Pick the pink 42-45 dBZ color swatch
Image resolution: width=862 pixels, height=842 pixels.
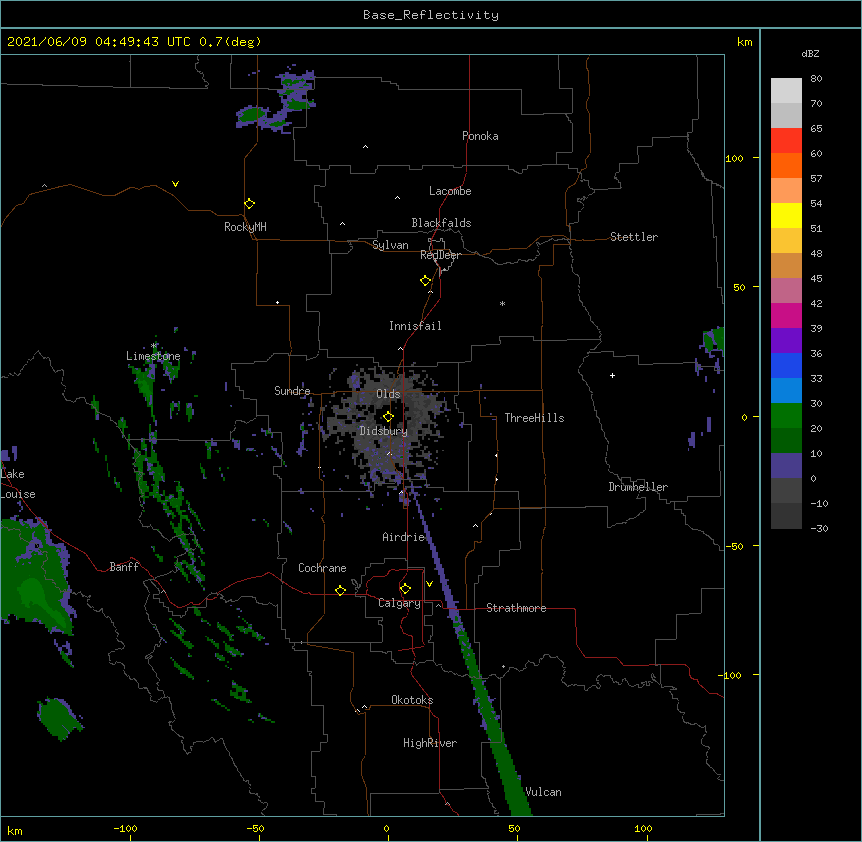tap(786, 291)
